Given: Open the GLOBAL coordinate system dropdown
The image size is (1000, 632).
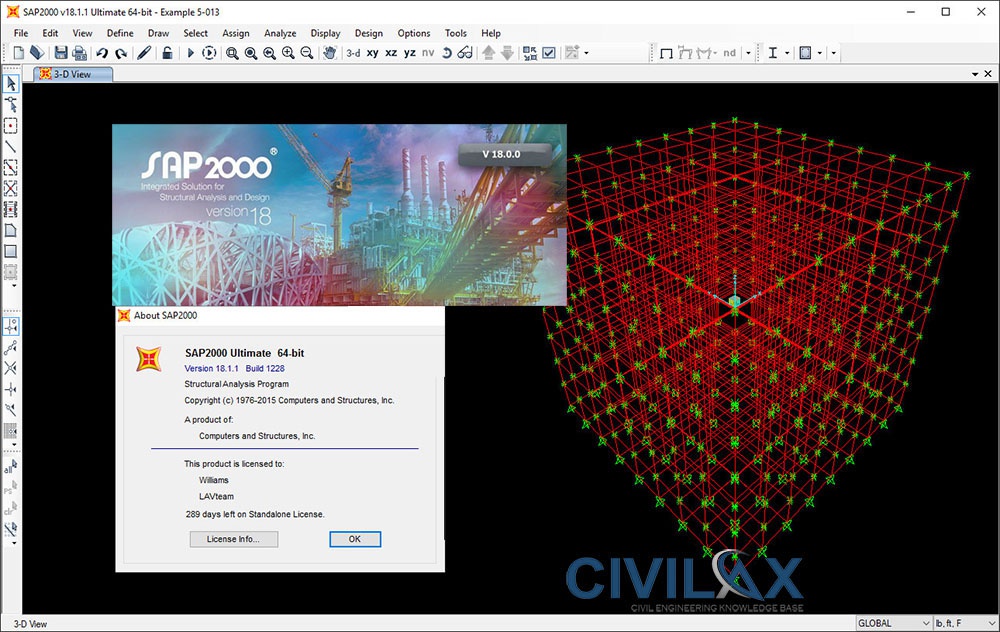Looking at the screenshot, I should point(893,623).
